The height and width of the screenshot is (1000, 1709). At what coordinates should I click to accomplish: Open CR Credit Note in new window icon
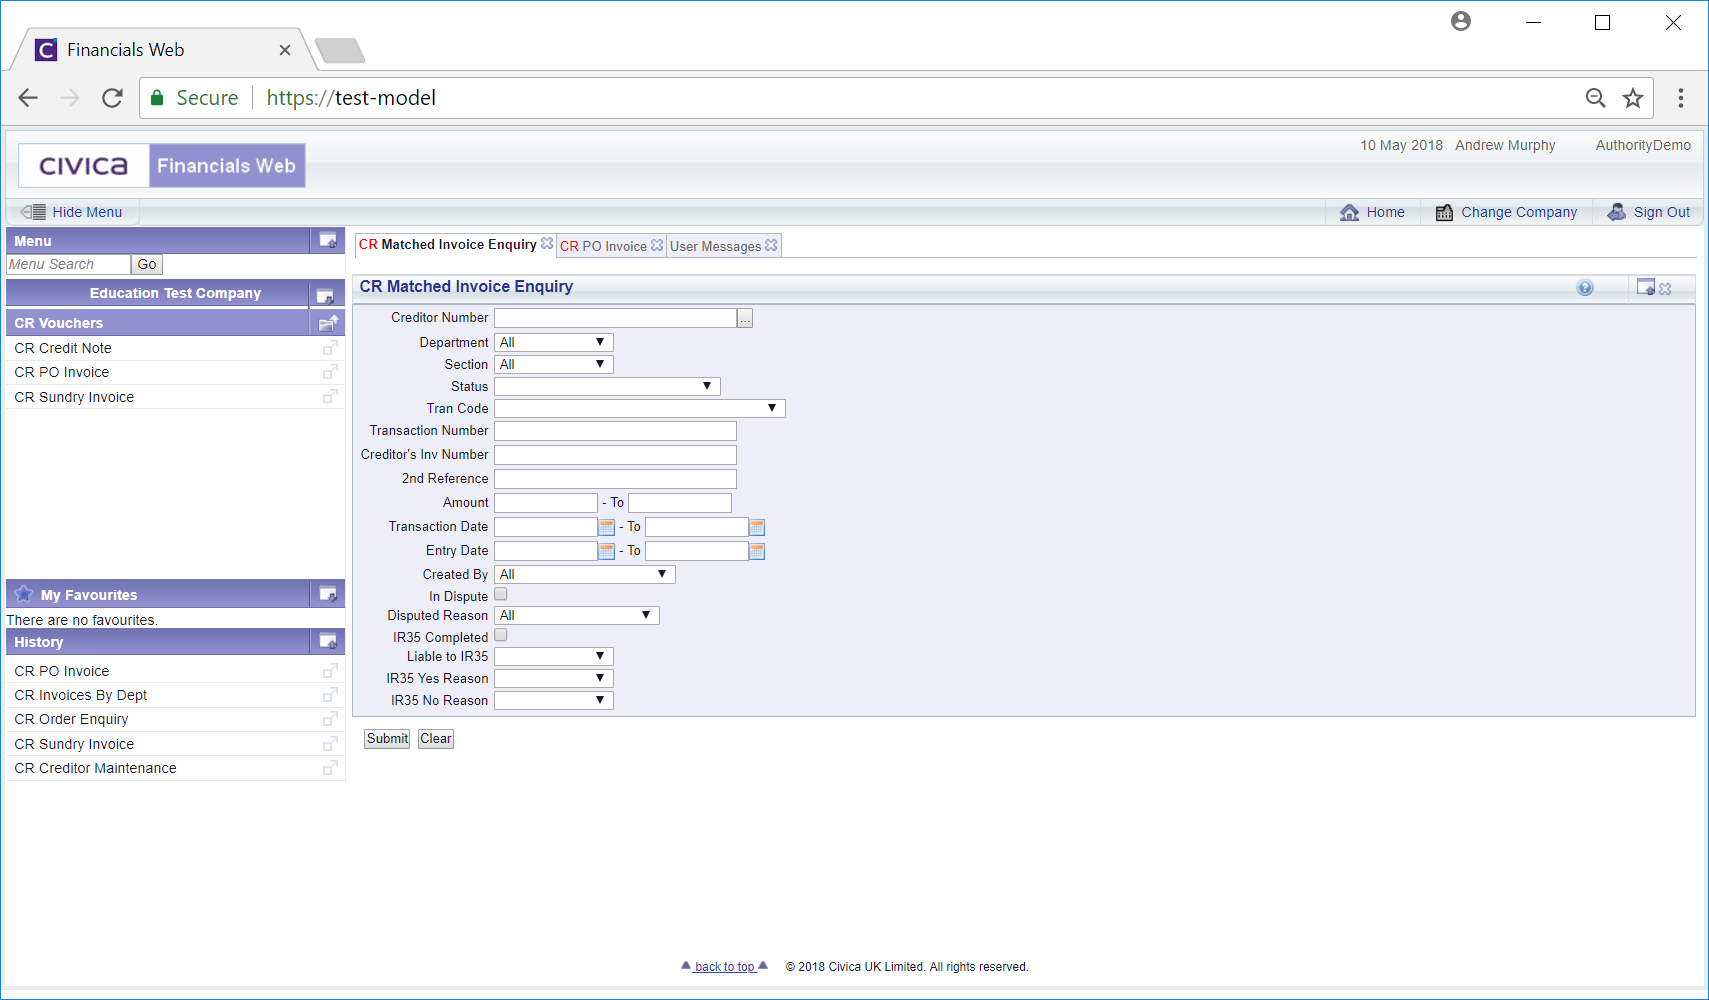[330, 348]
